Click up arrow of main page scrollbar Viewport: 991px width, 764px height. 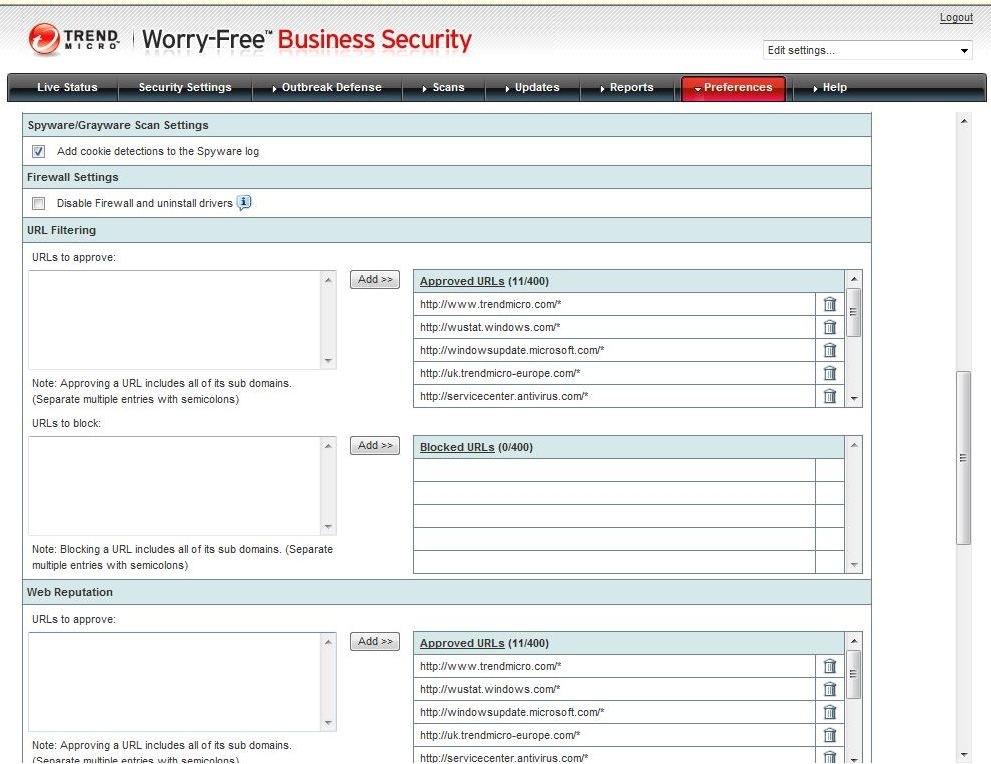pos(964,121)
